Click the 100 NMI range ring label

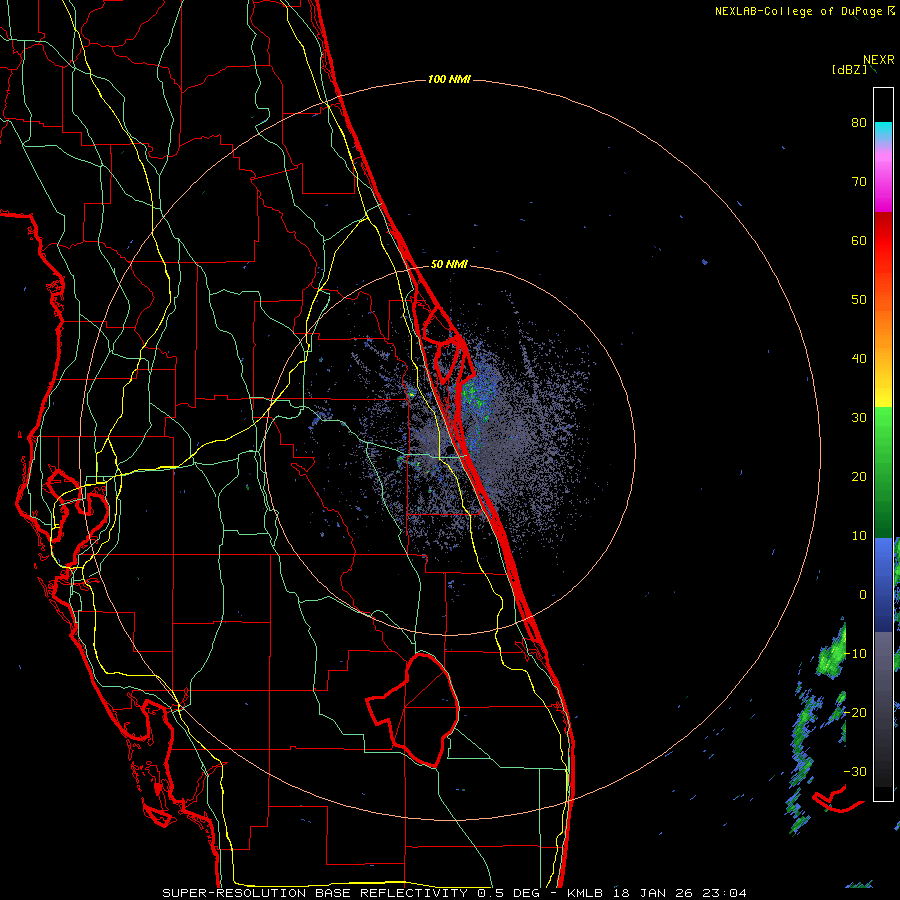point(449,79)
